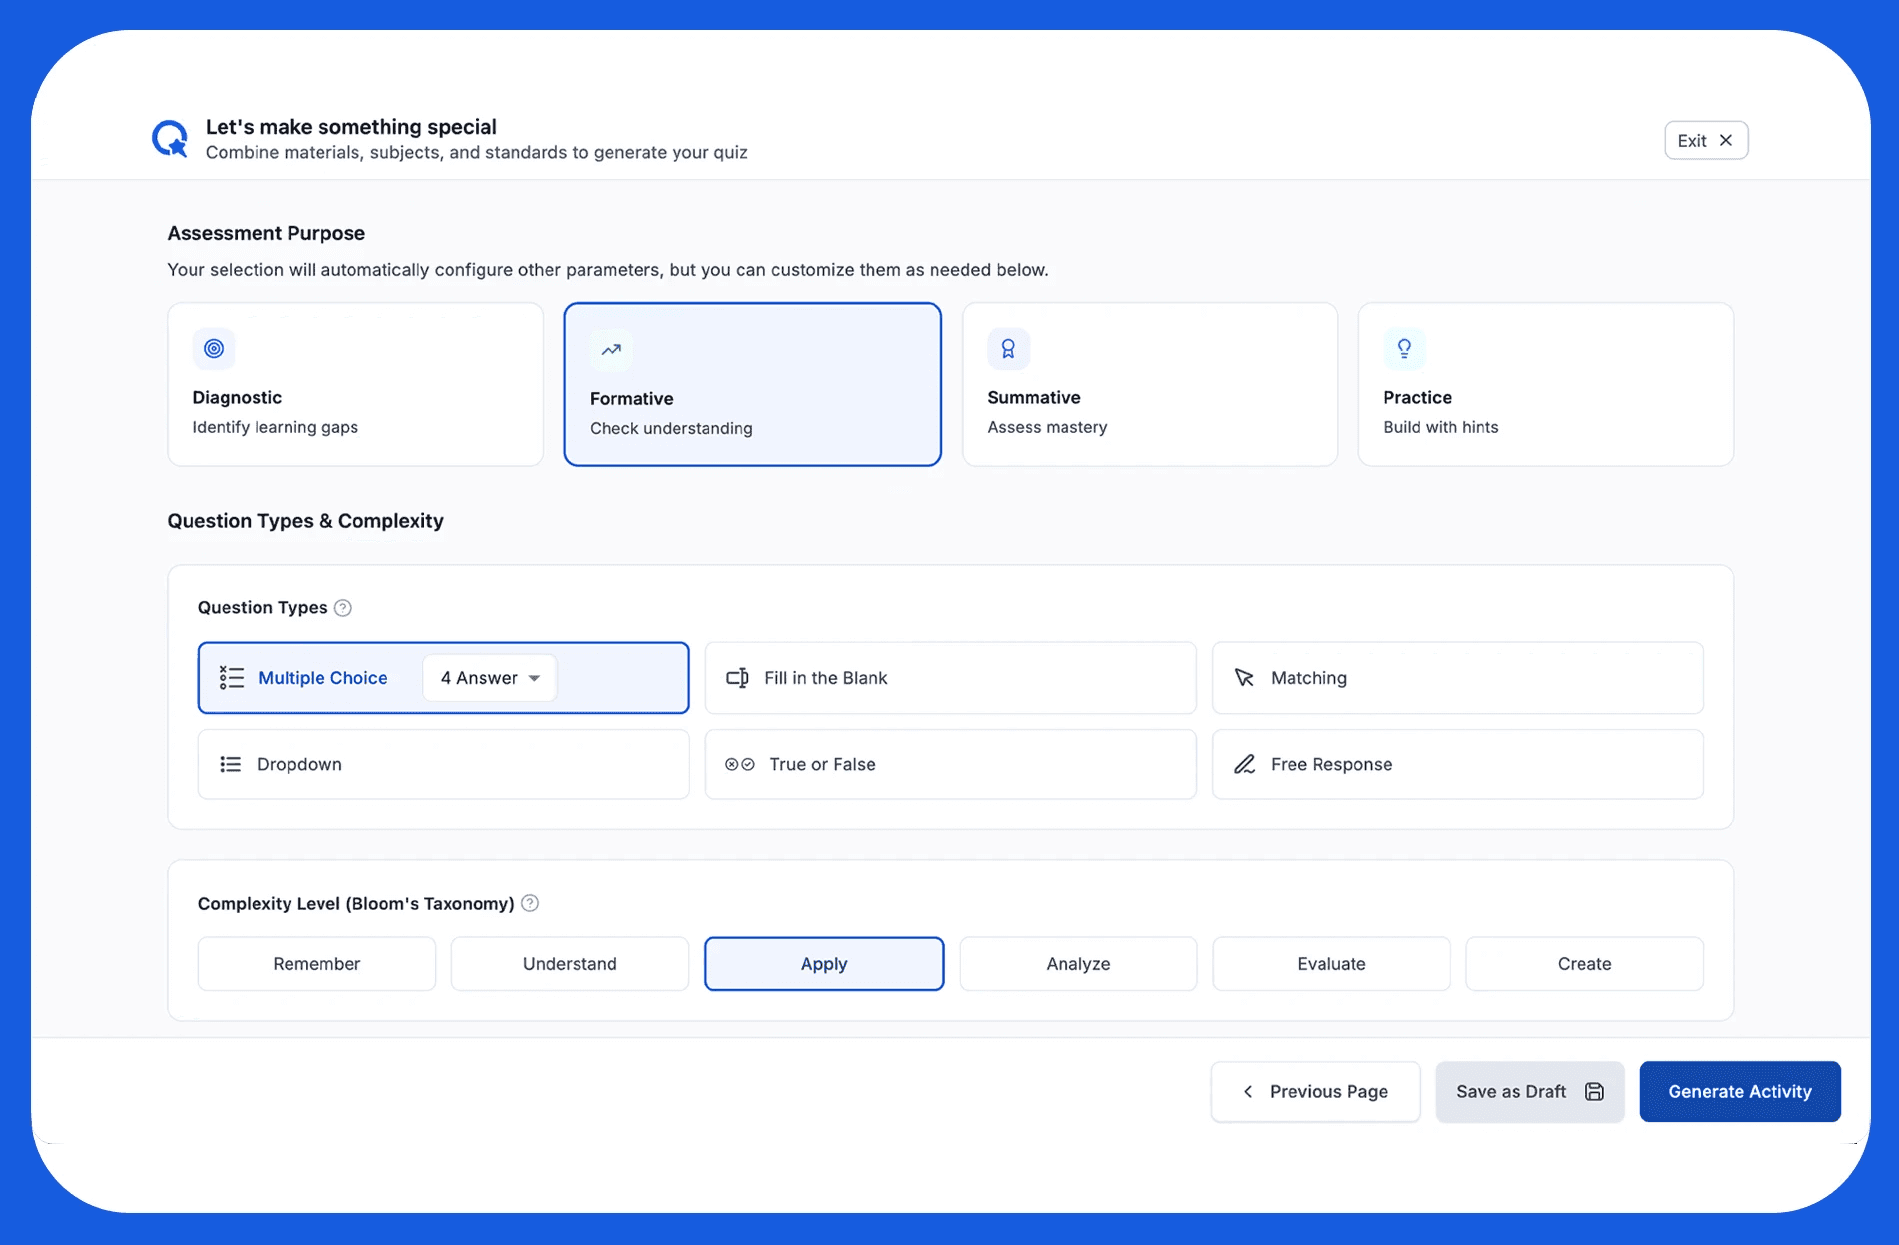
Task: Click the Formative trend arrow icon
Action: 611,350
